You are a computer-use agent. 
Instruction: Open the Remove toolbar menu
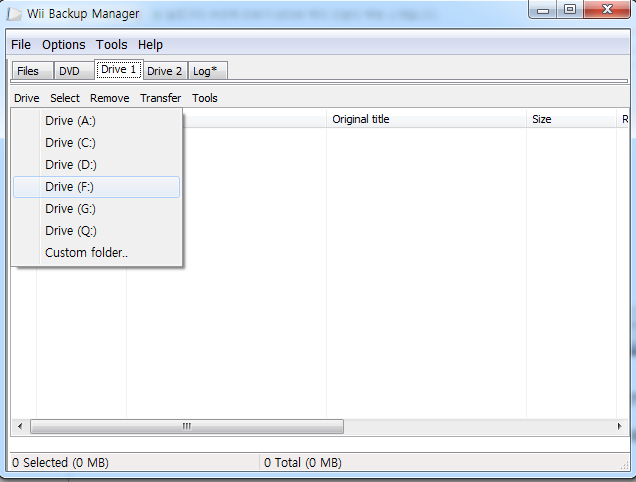click(x=110, y=98)
